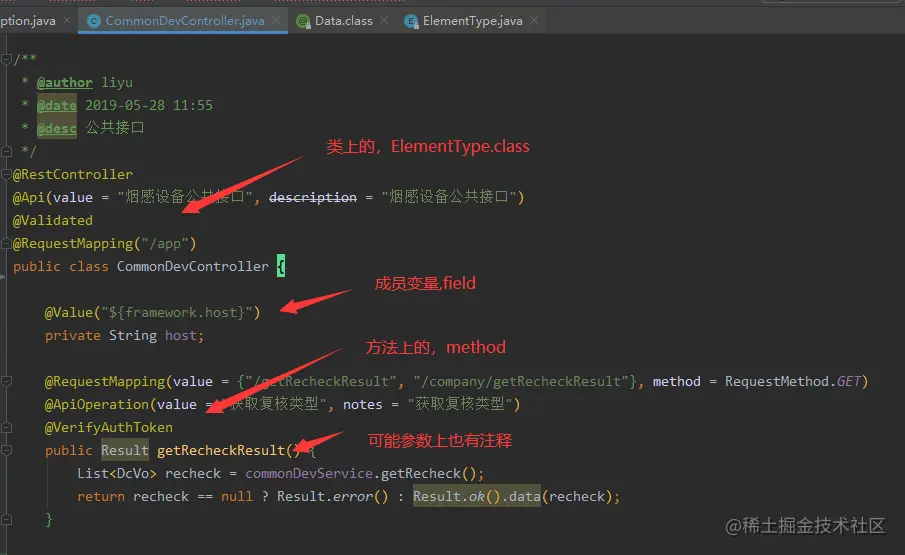
Task: Collapse the @RestController annotation fold
Action: [7, 174]
